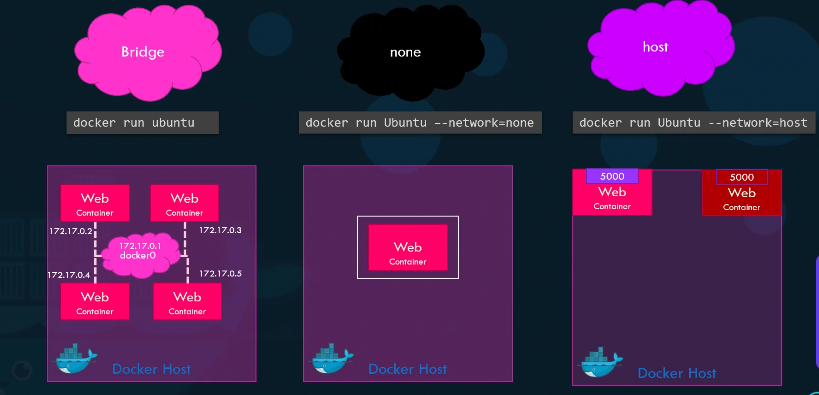
Task: Click the 172.17.0.4 IP address label
Action: click(68, 274)
